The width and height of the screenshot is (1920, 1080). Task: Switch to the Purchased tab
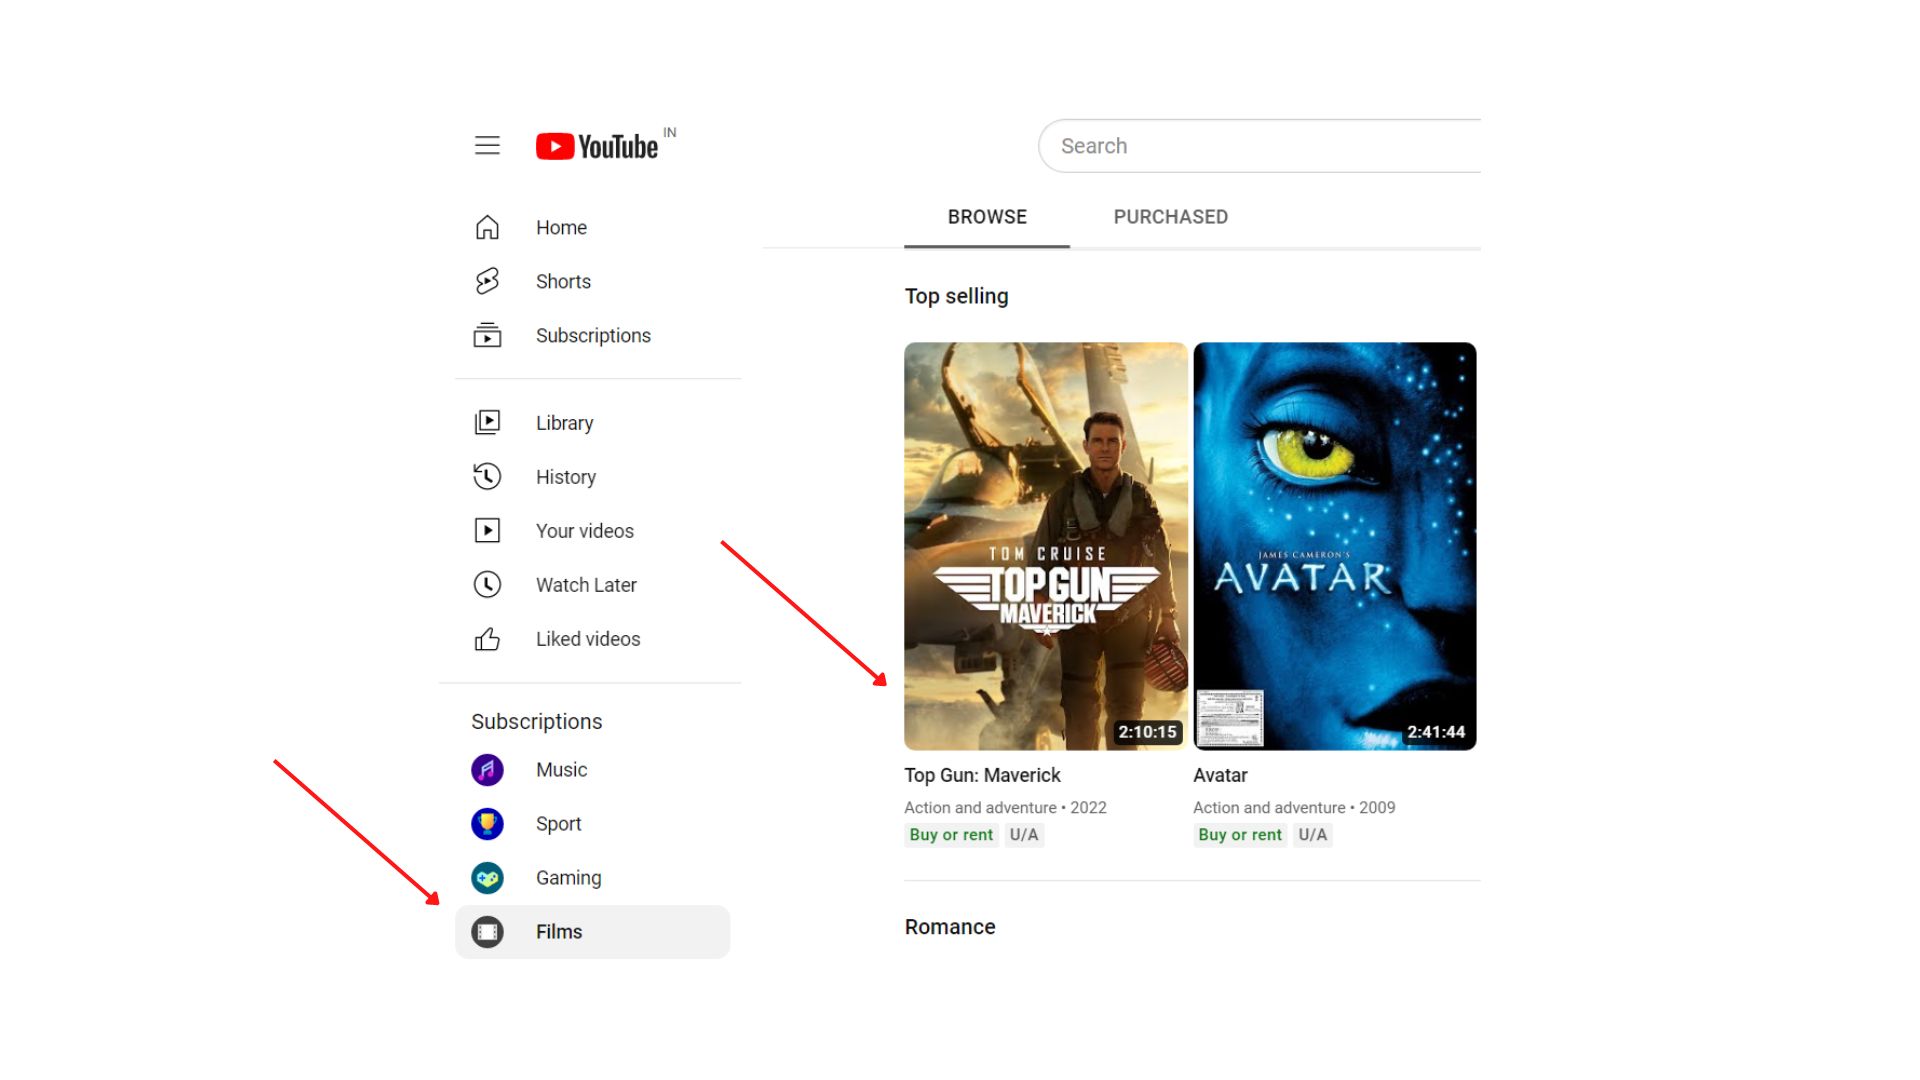point(1171,216)
